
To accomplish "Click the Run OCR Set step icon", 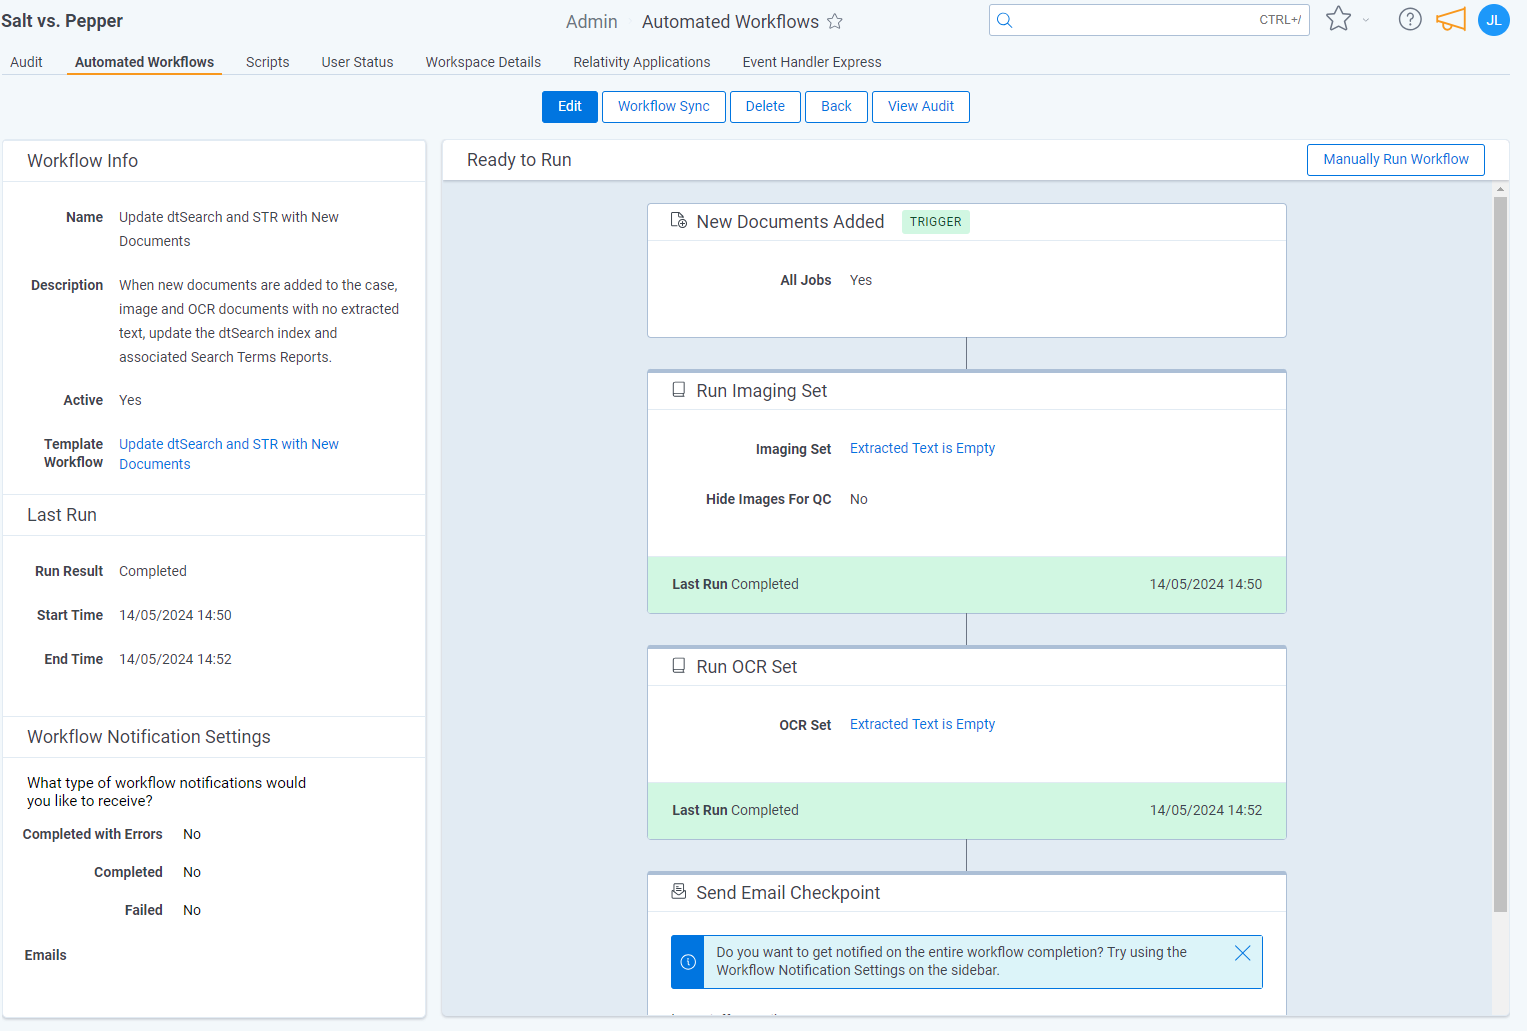I will pos(679,666).
